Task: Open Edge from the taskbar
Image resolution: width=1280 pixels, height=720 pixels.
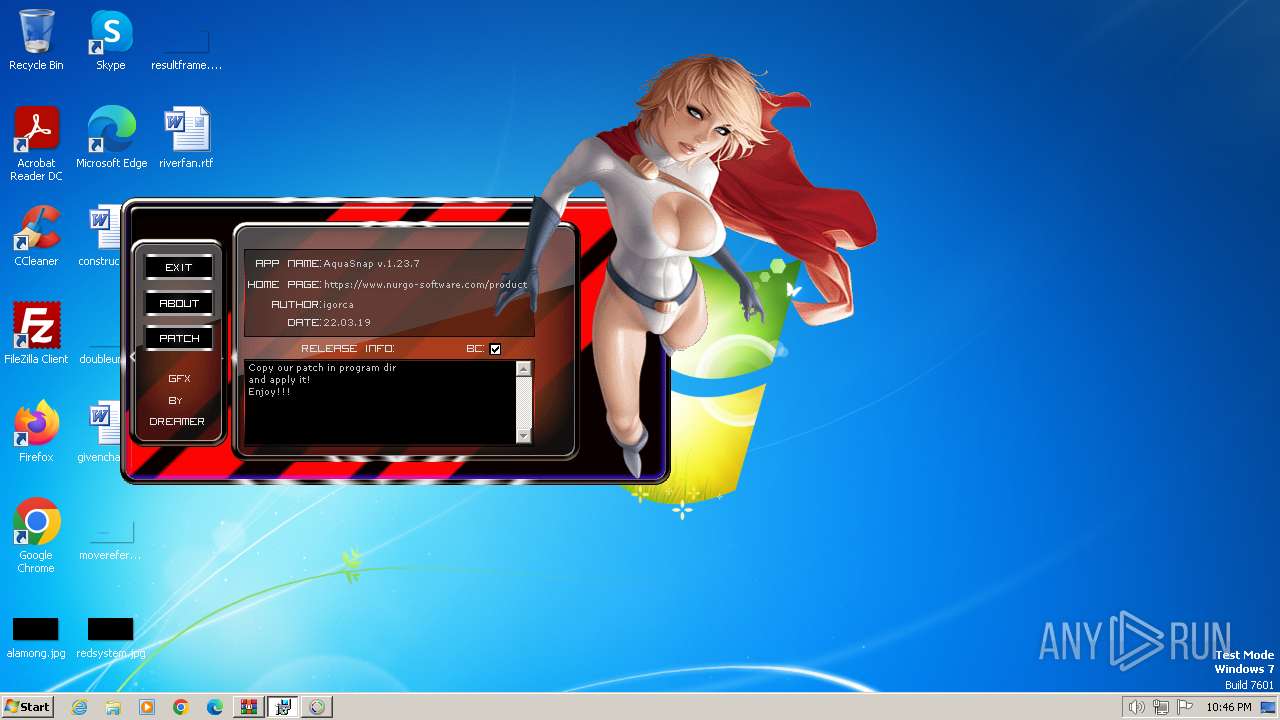Action: 215,707
